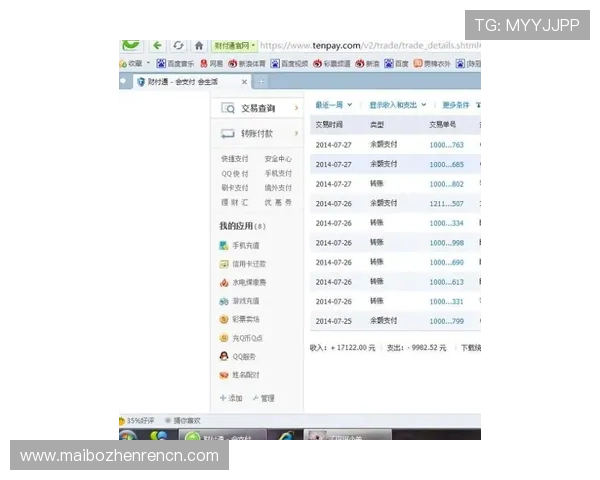
Task: Open a new browser tab
Action: 261,82
